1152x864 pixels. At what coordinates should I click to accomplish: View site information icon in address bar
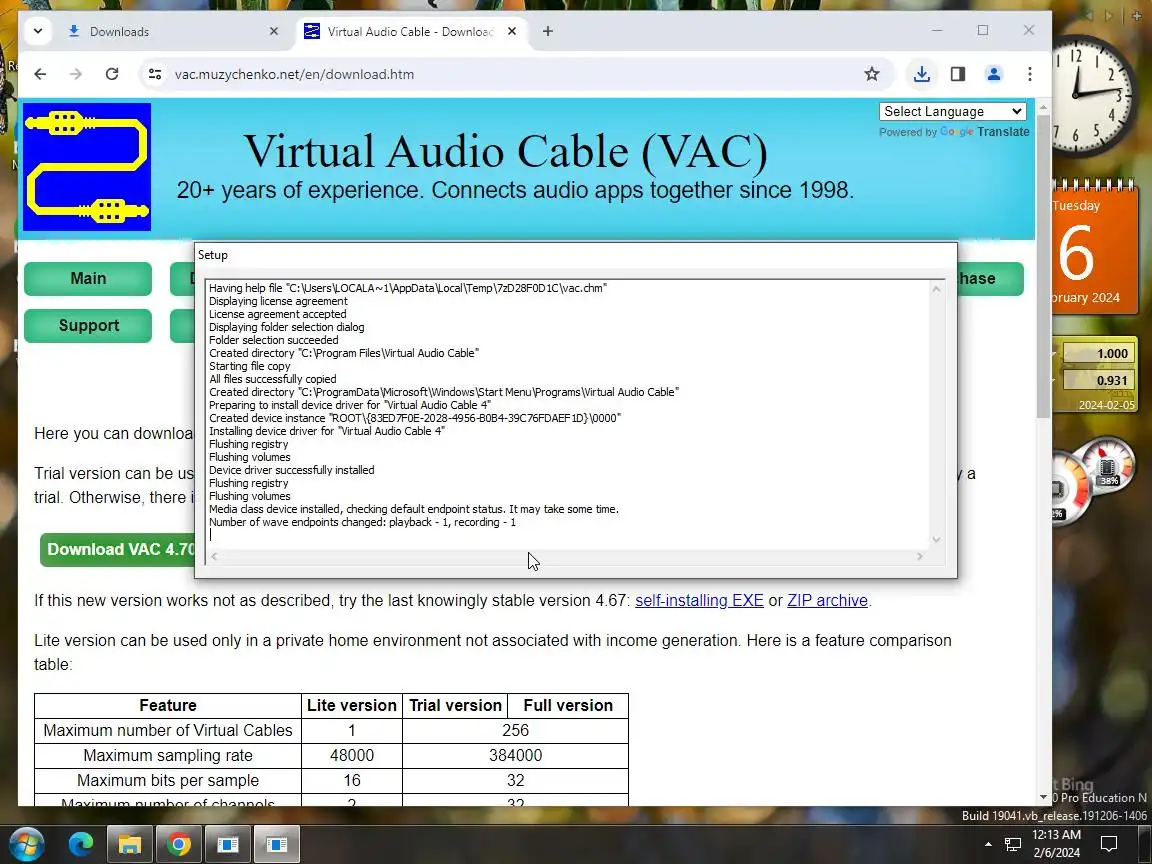pyautogui.click(x=155, y=74)
